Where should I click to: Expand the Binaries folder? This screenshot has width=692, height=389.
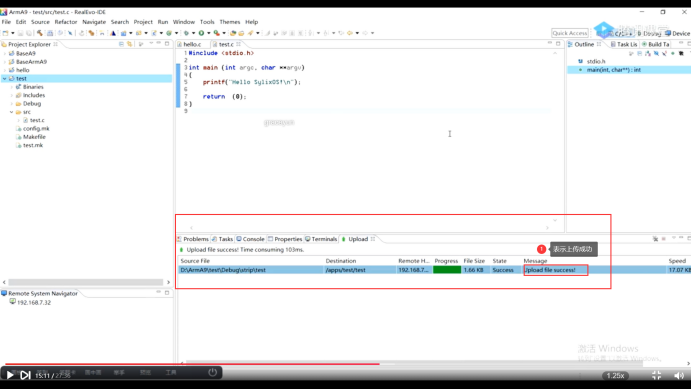tap(11, 87)
